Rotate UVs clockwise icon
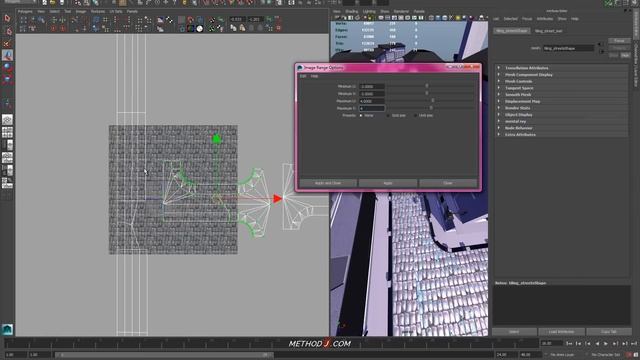The height and width of the screenshot is (360, 640). click(62, 29)
